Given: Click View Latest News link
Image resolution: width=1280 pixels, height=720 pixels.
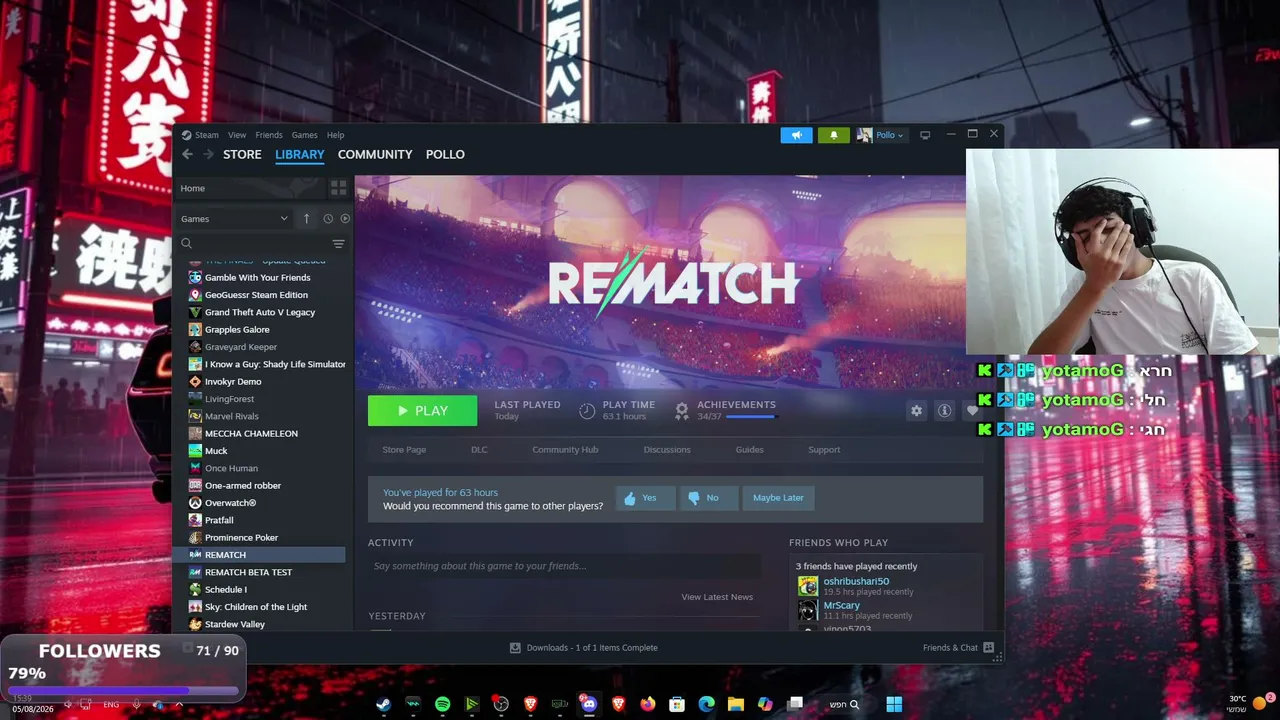Looking at the screenshot, I should click(x=717, y=597).
